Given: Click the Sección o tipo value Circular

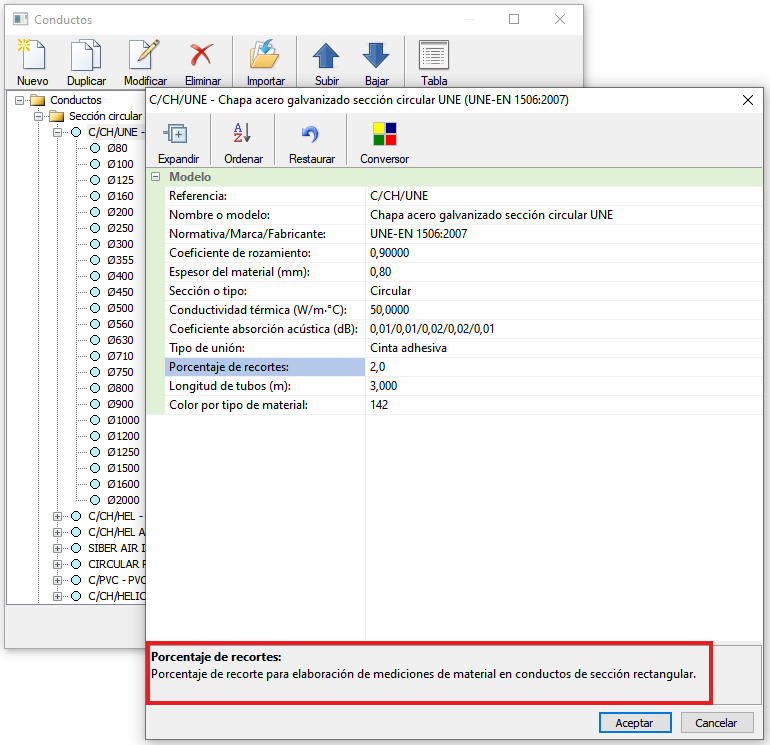Looking at the screenshot, I should click(564, 291).
